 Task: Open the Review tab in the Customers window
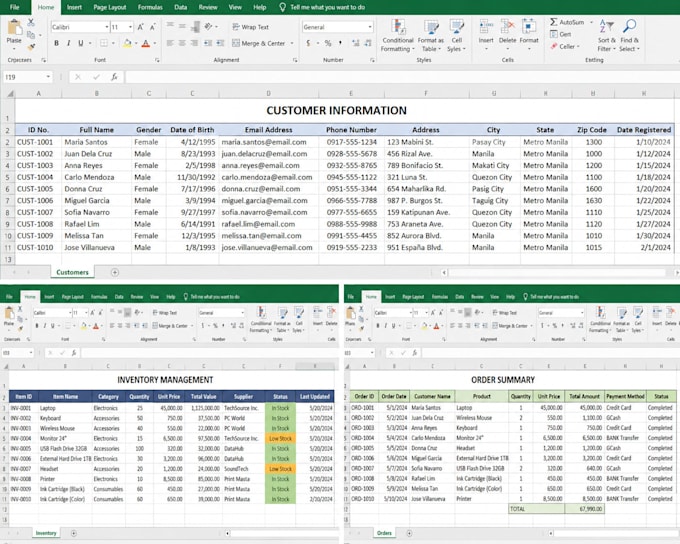pyautogui.click(x=208, y=7)
